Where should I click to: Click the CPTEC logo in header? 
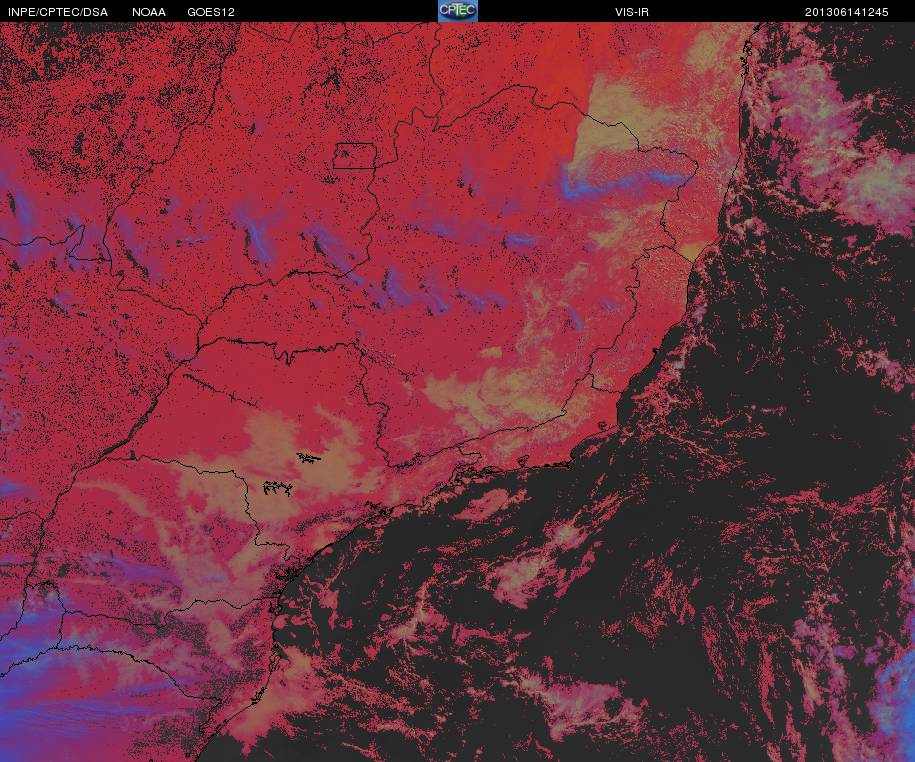pos(458,11)
